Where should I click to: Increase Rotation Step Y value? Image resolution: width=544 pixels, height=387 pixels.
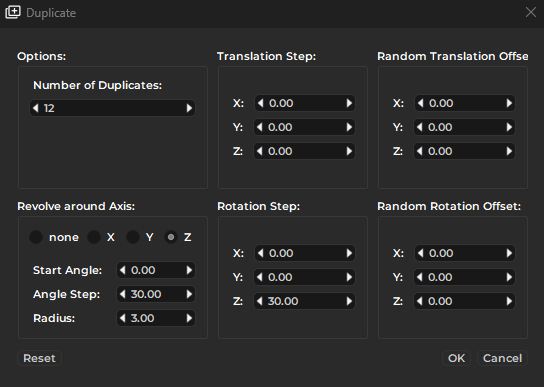click(x=349, y=277)
